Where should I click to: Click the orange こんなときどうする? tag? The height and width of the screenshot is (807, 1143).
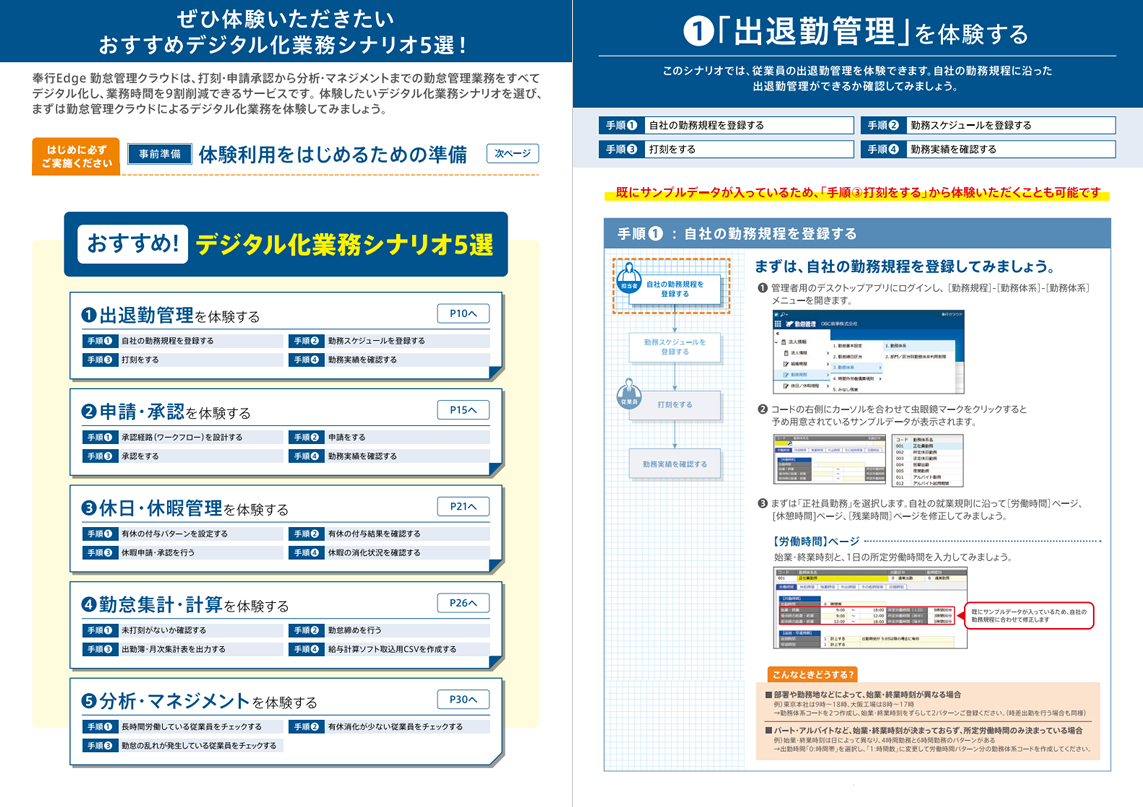tap(813, 674)
